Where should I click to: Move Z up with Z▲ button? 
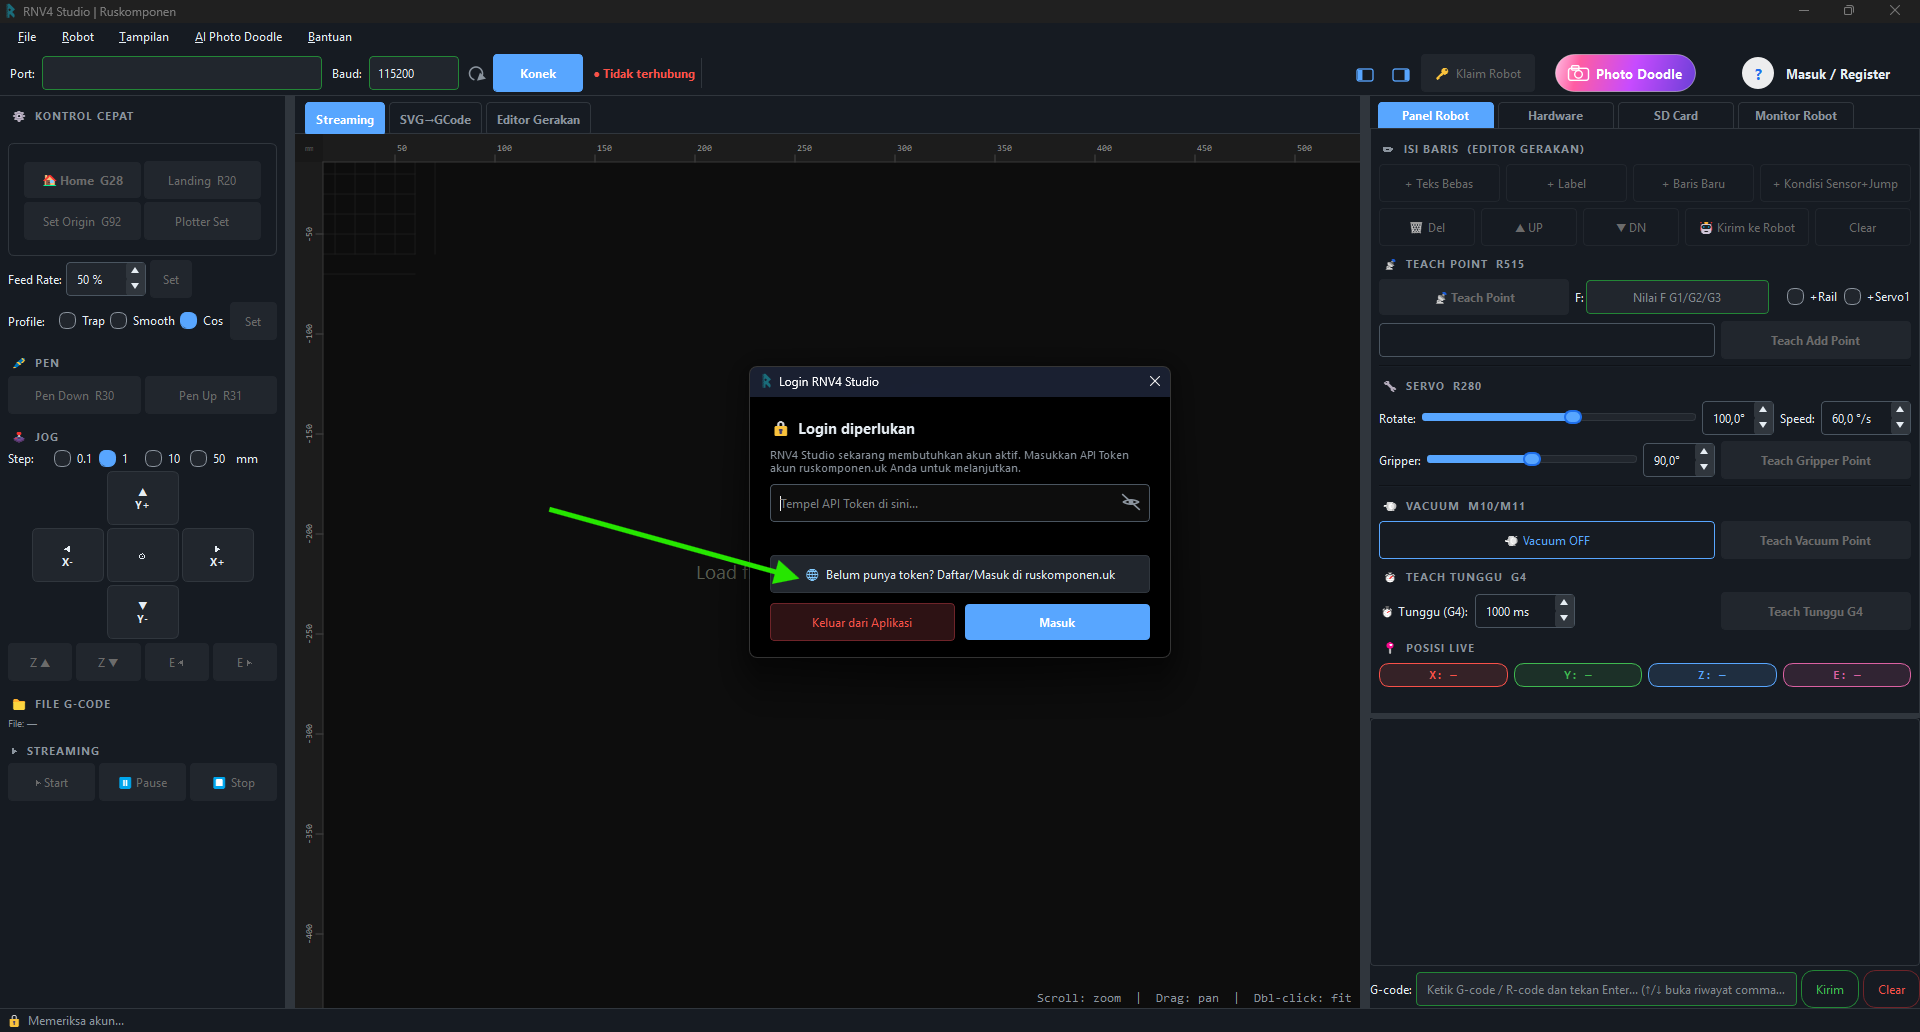[x=40, y=662]
